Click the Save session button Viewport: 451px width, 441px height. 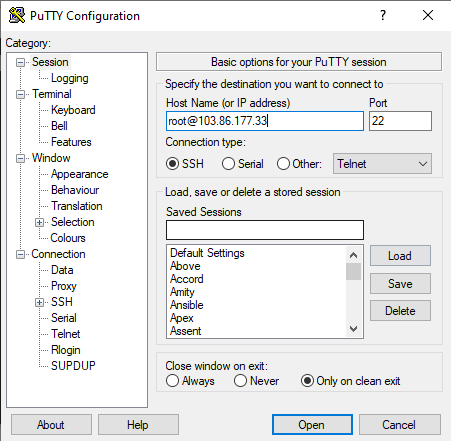pos(400,284)
